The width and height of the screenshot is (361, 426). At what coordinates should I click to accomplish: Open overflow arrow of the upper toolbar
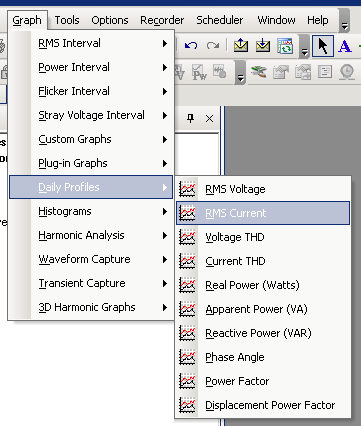(304, 46)
